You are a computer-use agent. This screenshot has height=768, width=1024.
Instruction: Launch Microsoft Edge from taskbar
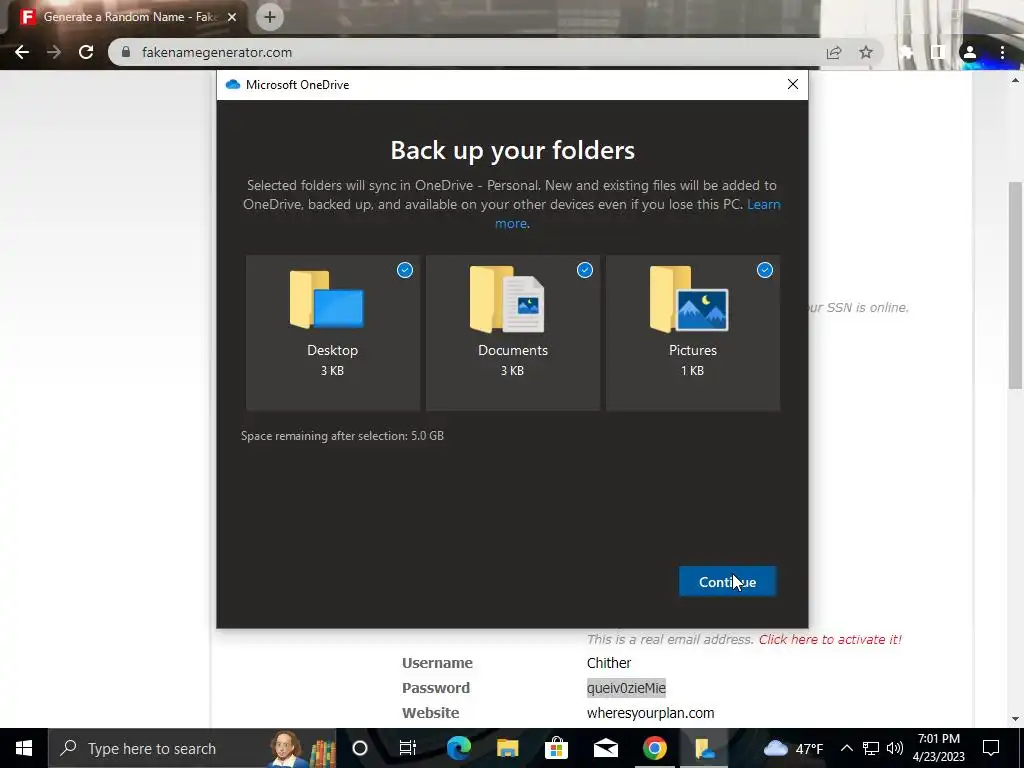[458, 748]
